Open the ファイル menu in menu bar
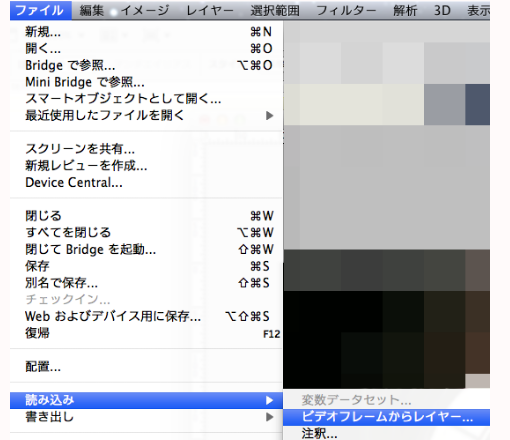Image resolution: width=510 pixels, height=440 pixels. pyautogui.click(x=41, y=10)
